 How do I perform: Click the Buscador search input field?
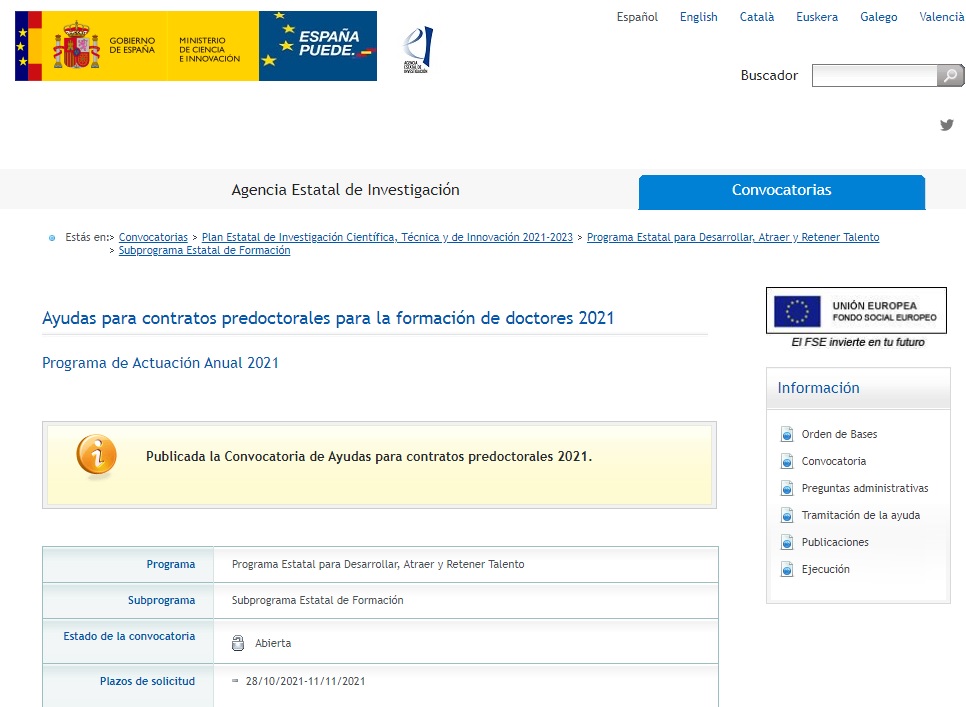(874, 76)
